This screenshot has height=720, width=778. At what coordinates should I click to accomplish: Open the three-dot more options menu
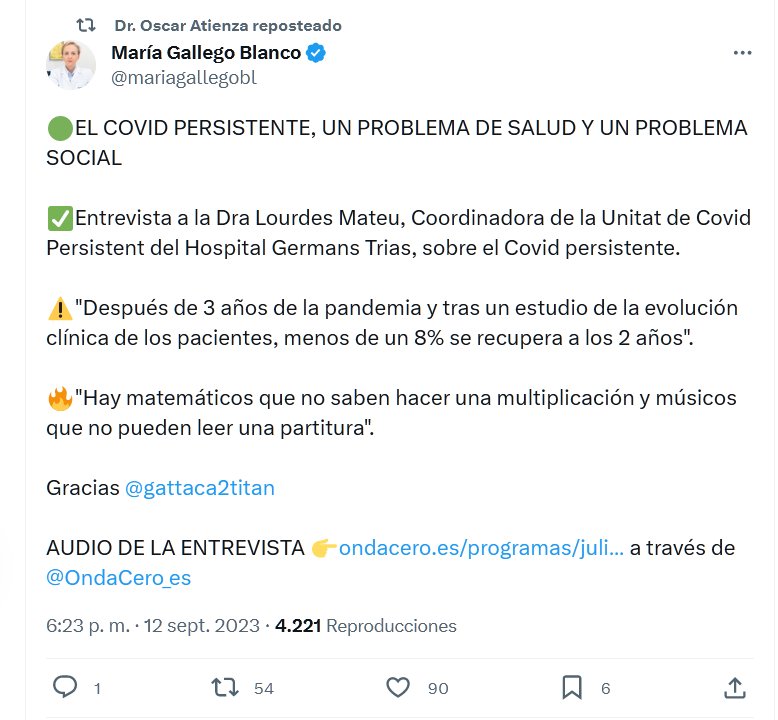[741, 53]
